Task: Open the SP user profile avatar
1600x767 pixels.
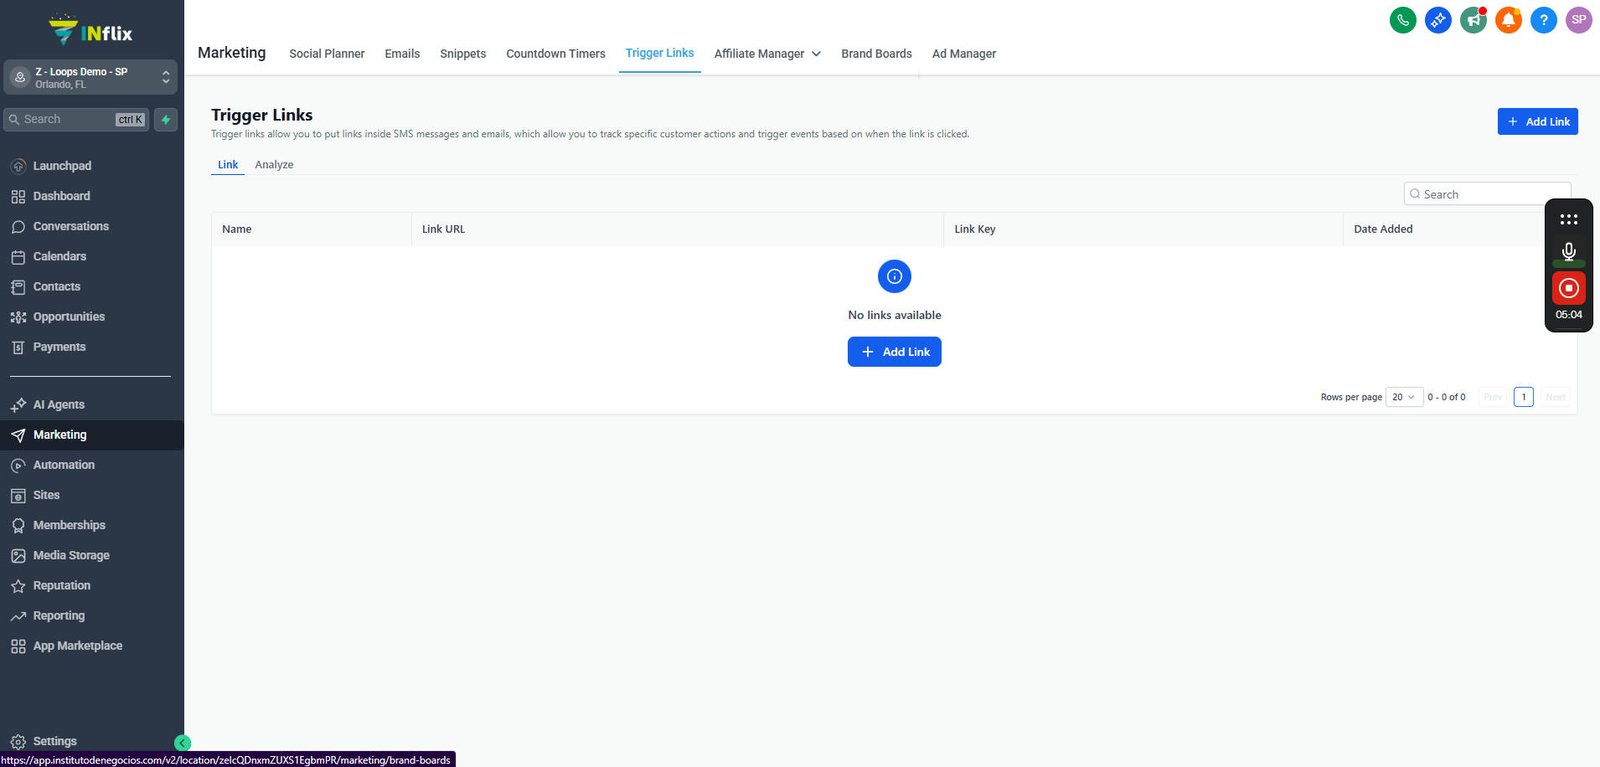Action: [1579, 19]
